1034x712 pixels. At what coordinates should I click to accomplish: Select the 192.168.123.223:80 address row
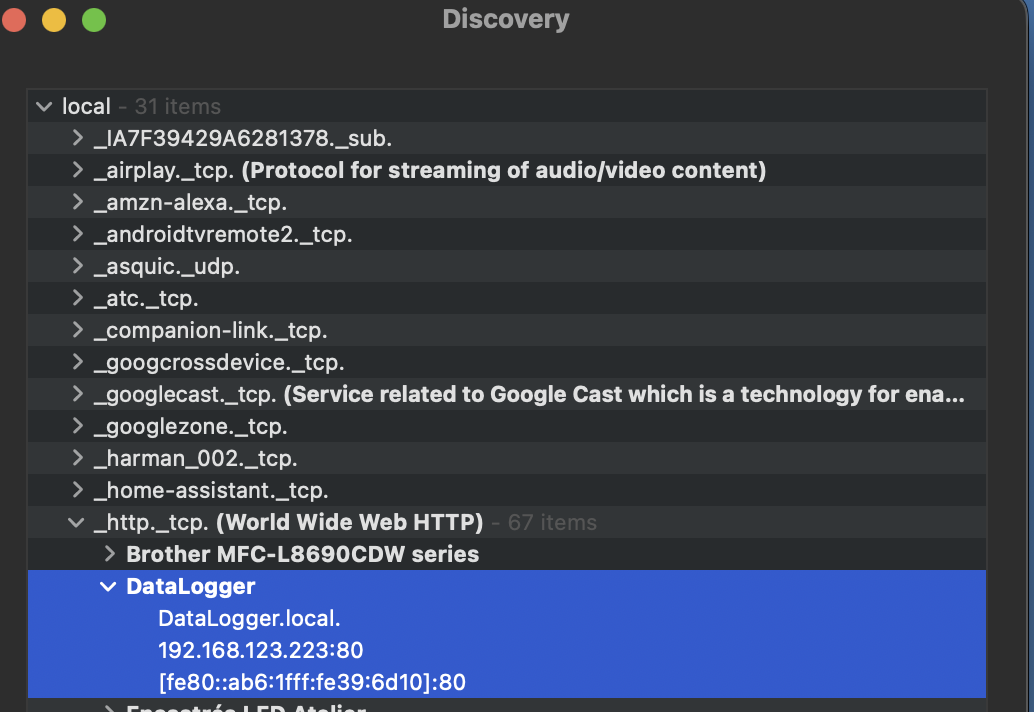(260, 650)
